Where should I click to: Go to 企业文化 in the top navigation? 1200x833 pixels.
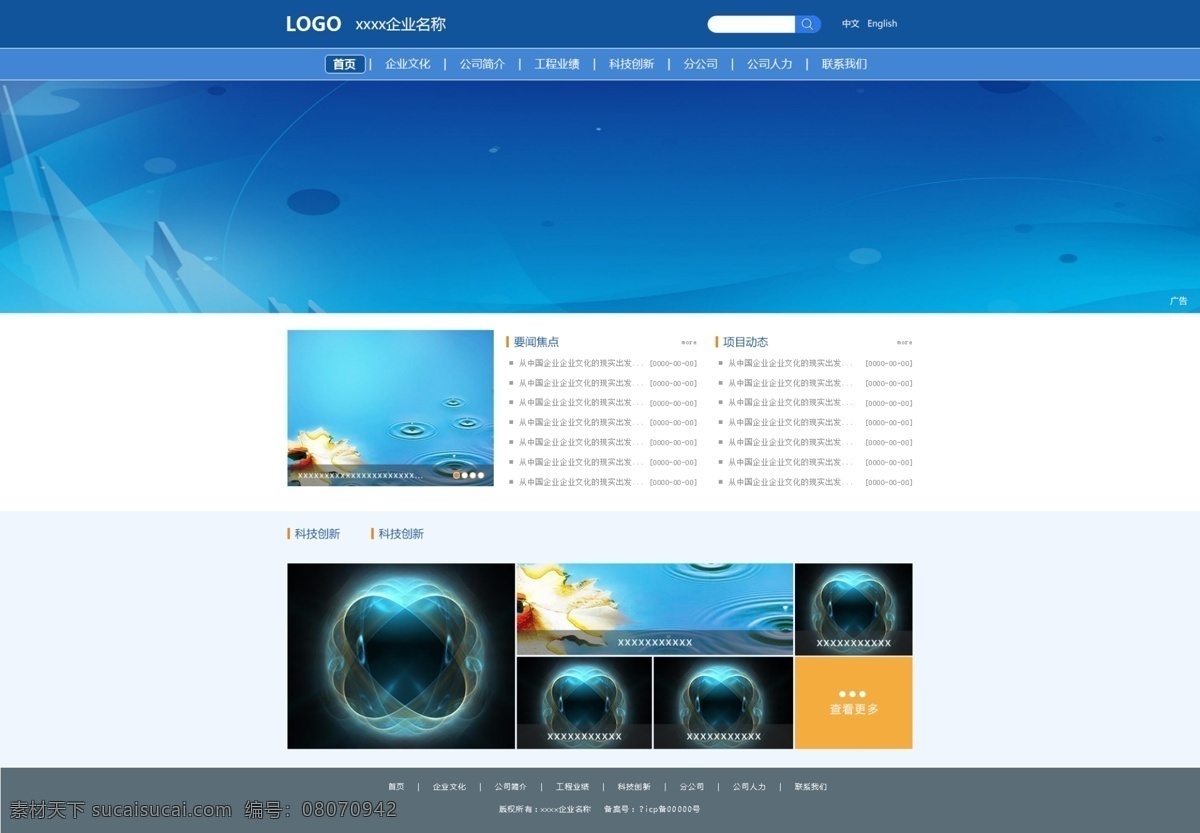point(408,64)
